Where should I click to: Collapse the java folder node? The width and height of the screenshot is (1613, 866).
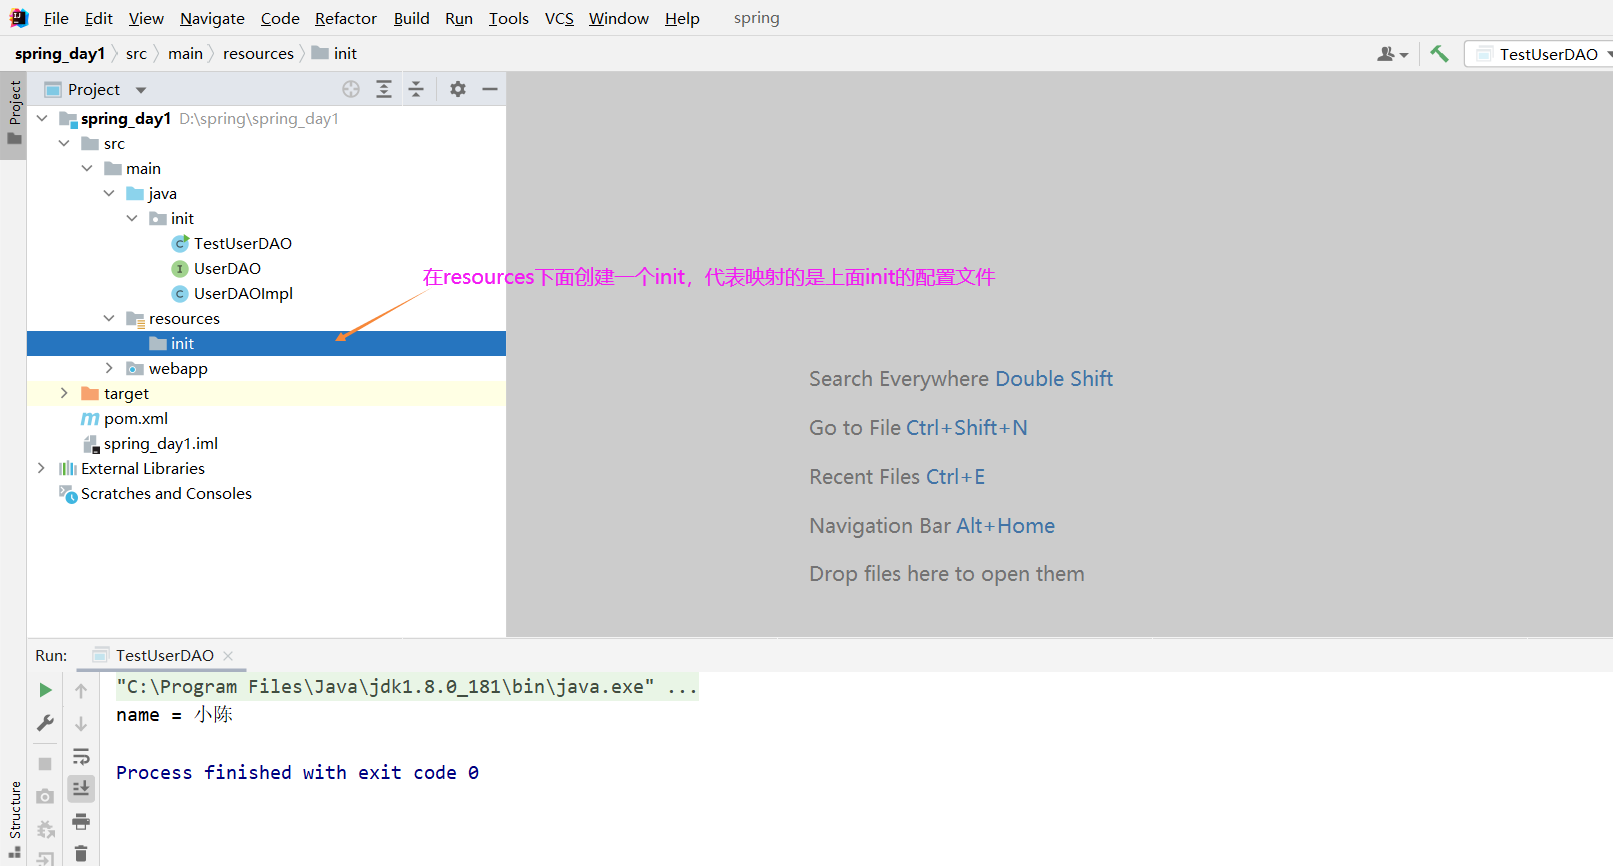(109, 193)
